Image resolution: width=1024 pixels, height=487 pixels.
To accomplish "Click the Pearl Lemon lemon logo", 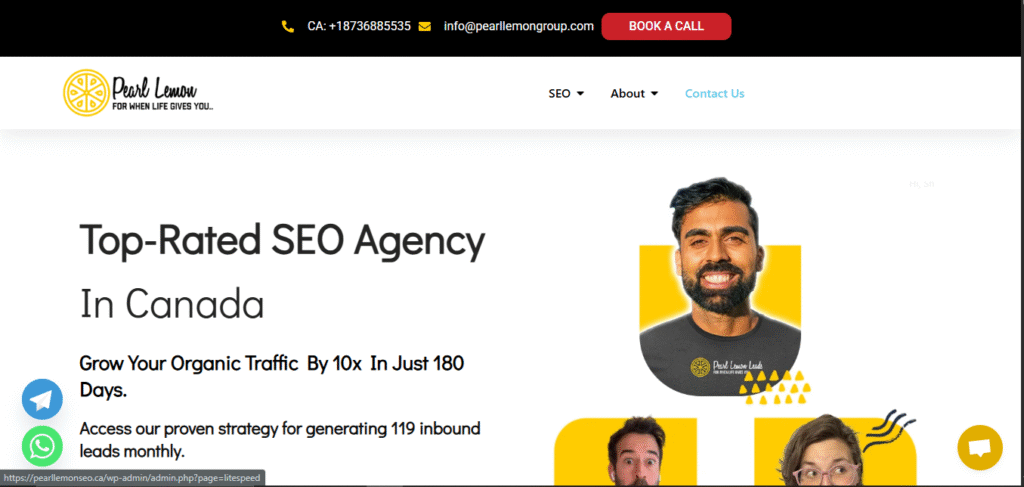I will point(86,93).
